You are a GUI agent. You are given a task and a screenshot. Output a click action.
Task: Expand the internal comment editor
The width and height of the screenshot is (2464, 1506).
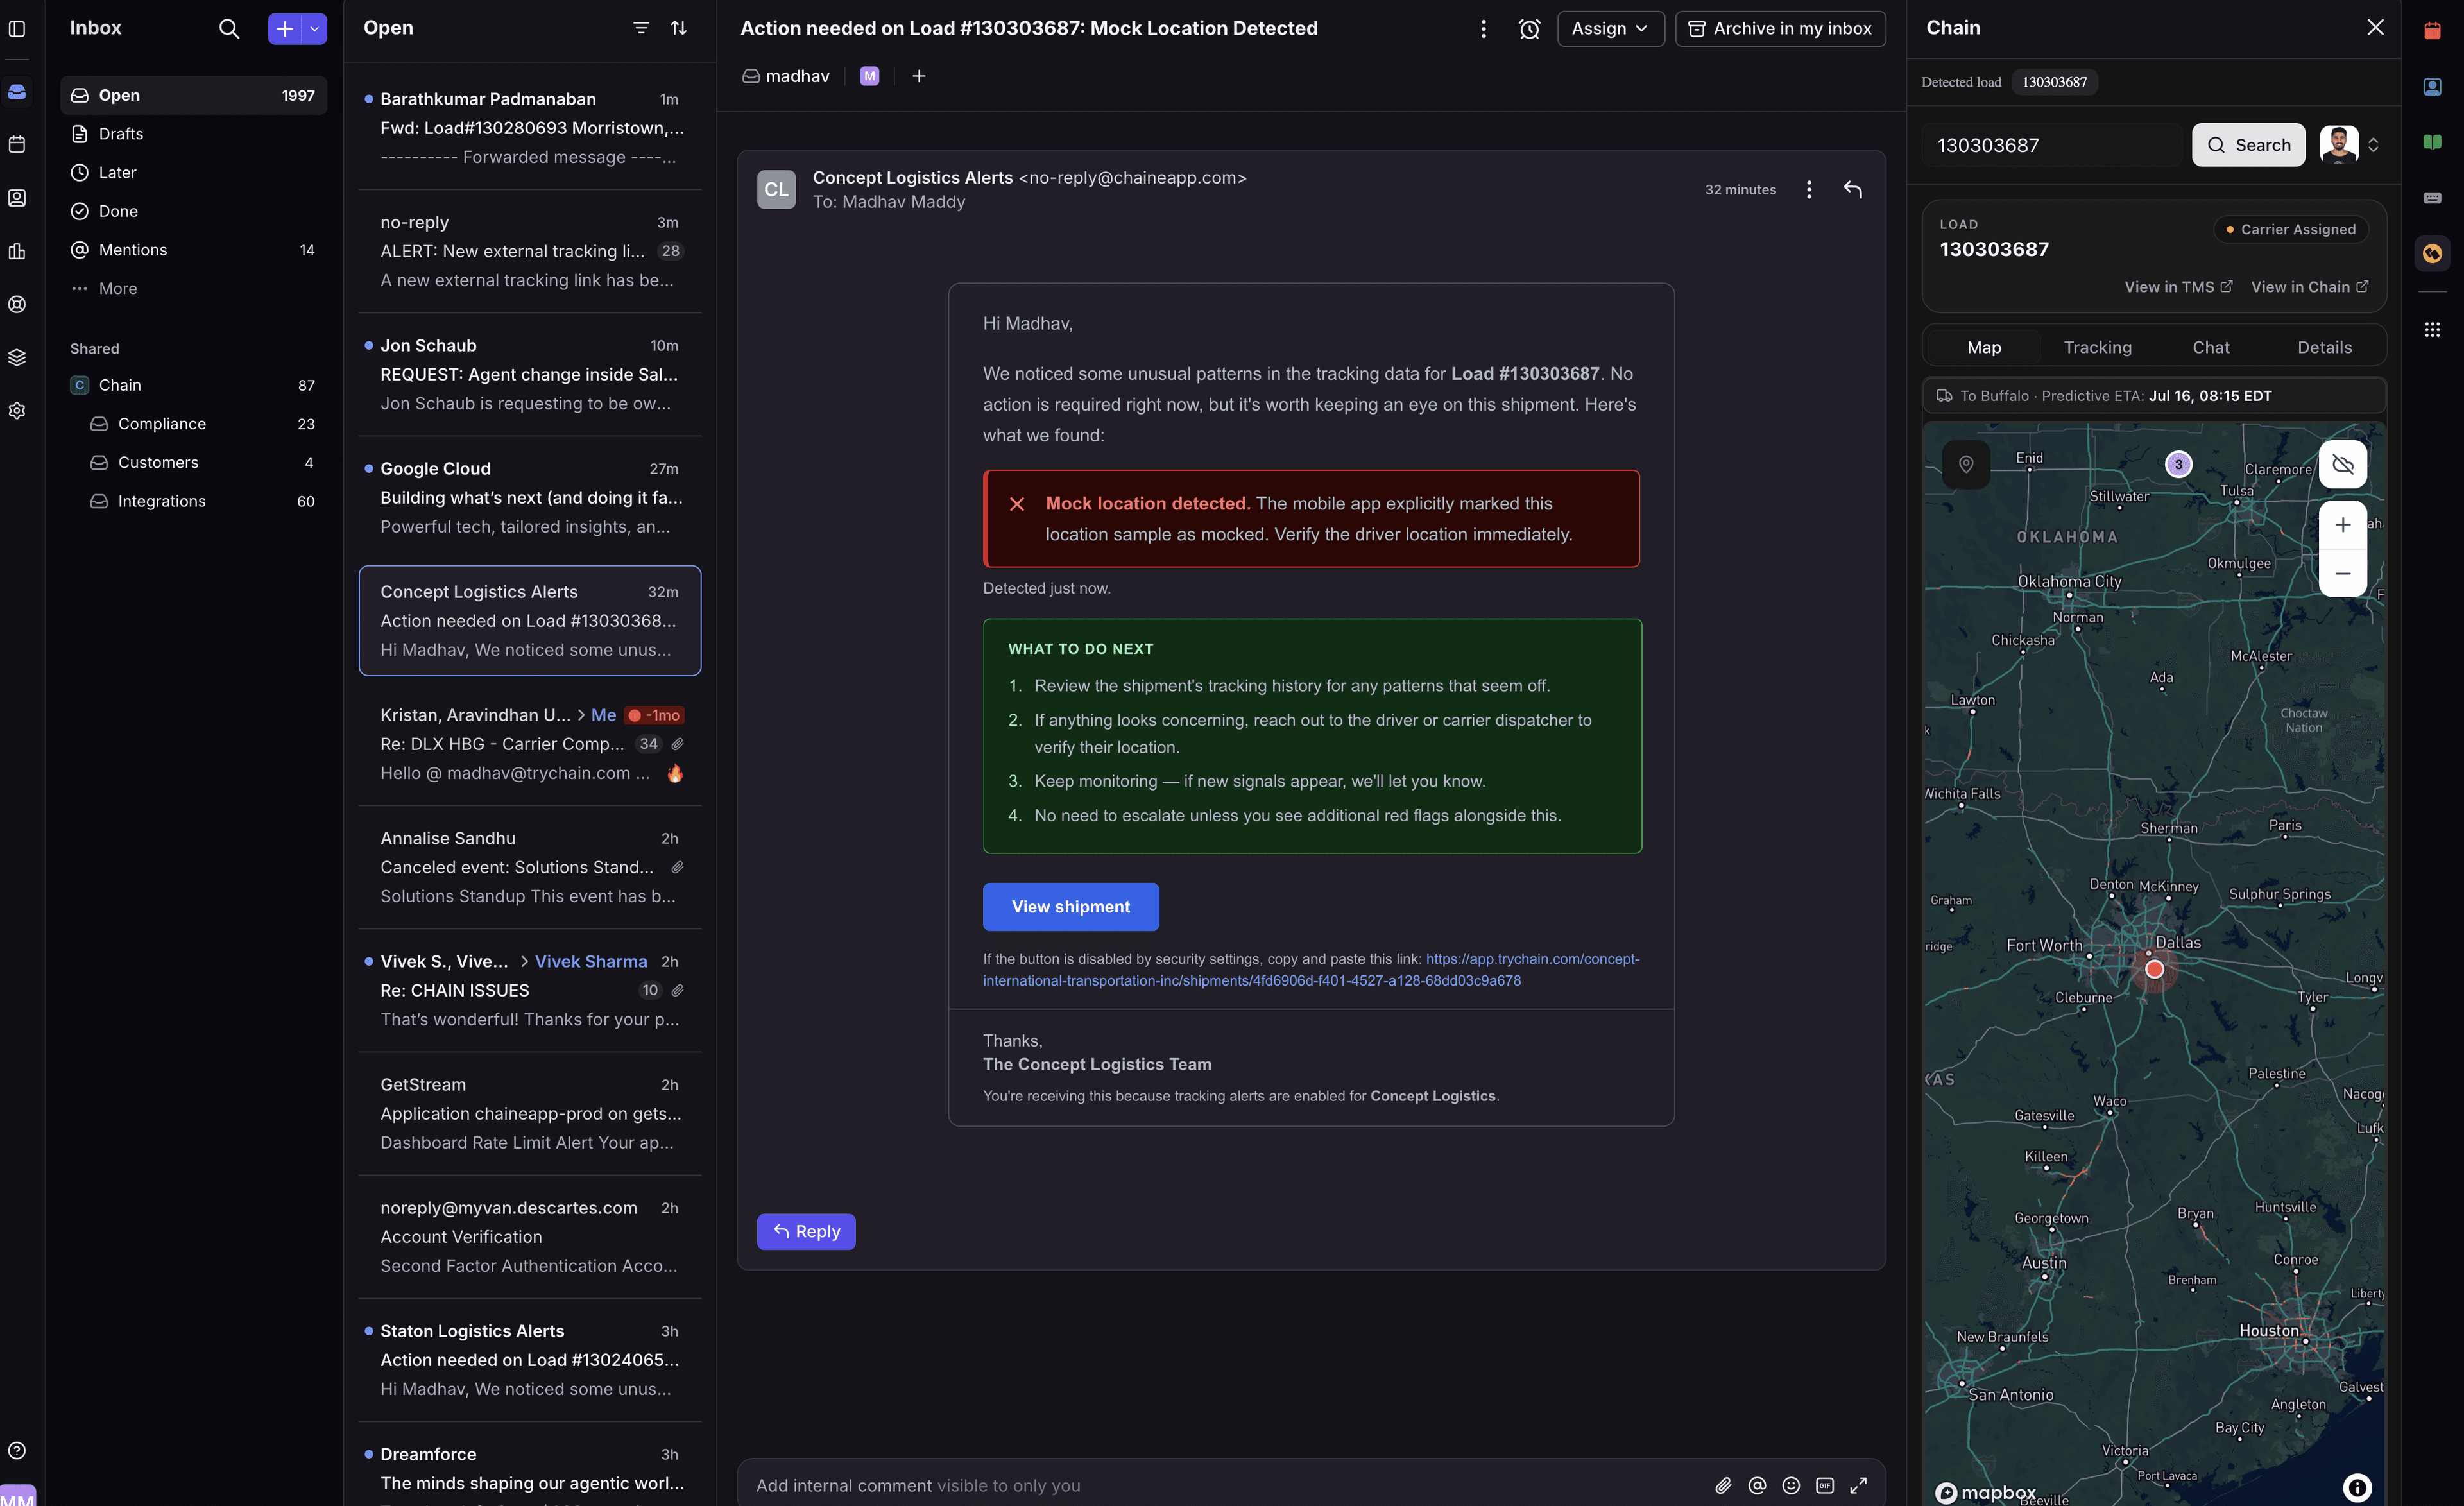point(1858,1485)
